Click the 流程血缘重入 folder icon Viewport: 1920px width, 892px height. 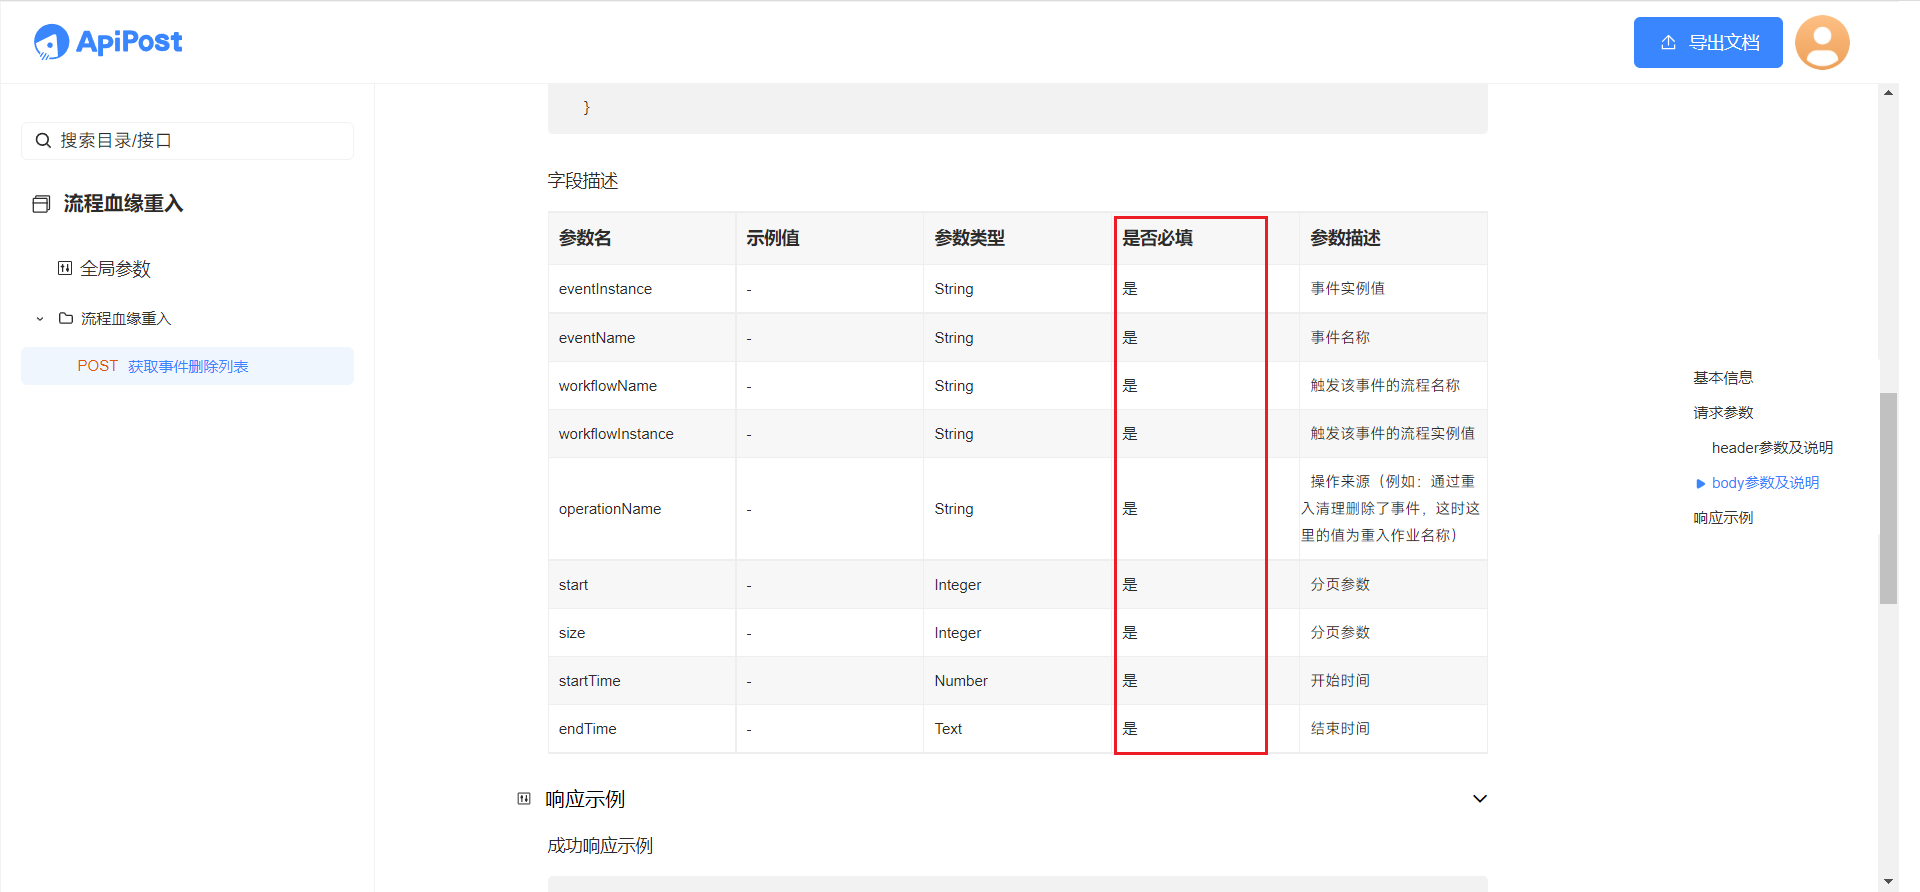(66, 318)
